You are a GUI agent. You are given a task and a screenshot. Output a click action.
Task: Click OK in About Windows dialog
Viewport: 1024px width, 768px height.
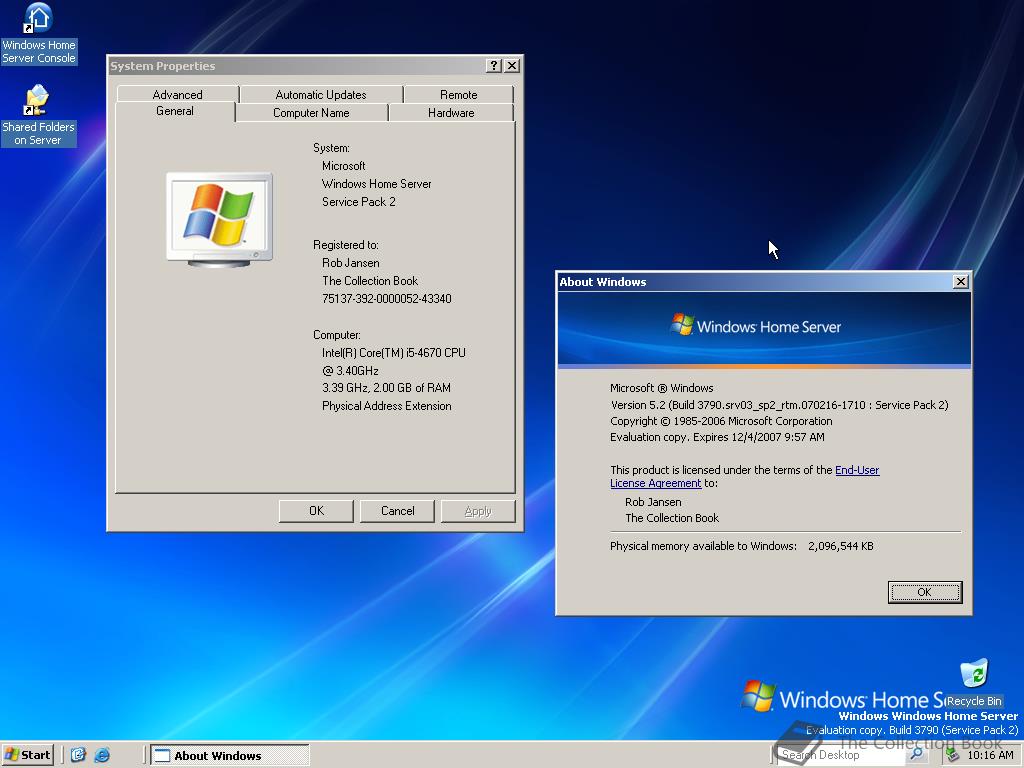coord(925,592)
